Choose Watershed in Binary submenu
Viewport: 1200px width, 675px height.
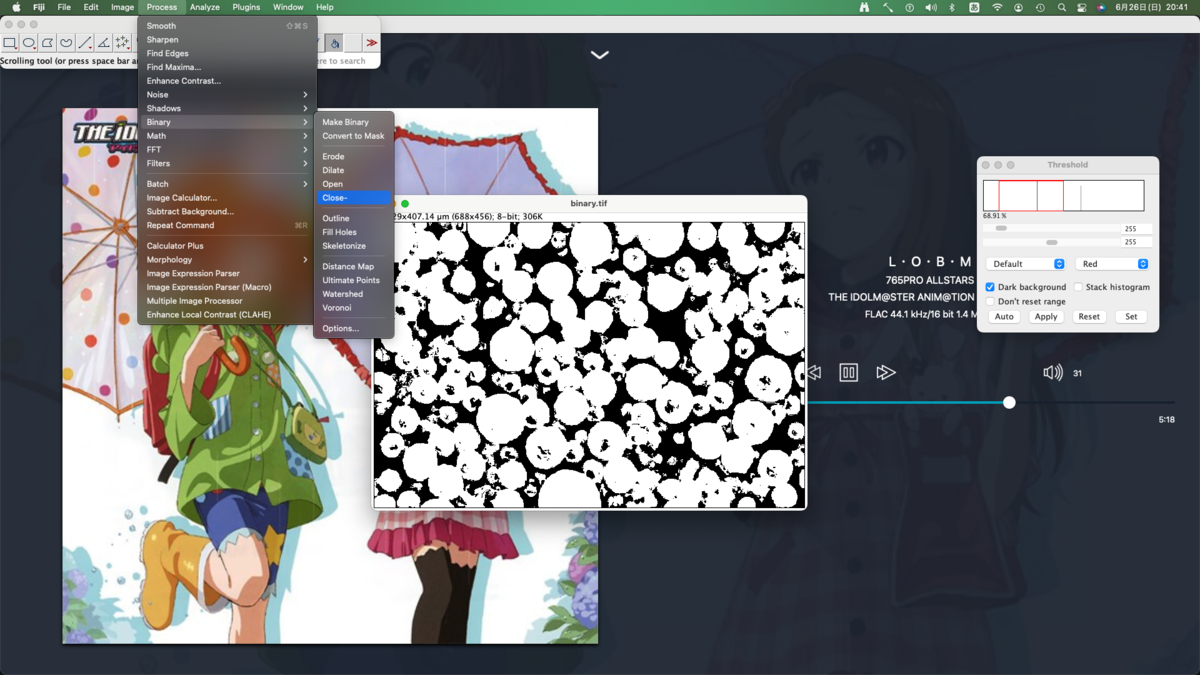pyautogui.click(x=354, y=294)
